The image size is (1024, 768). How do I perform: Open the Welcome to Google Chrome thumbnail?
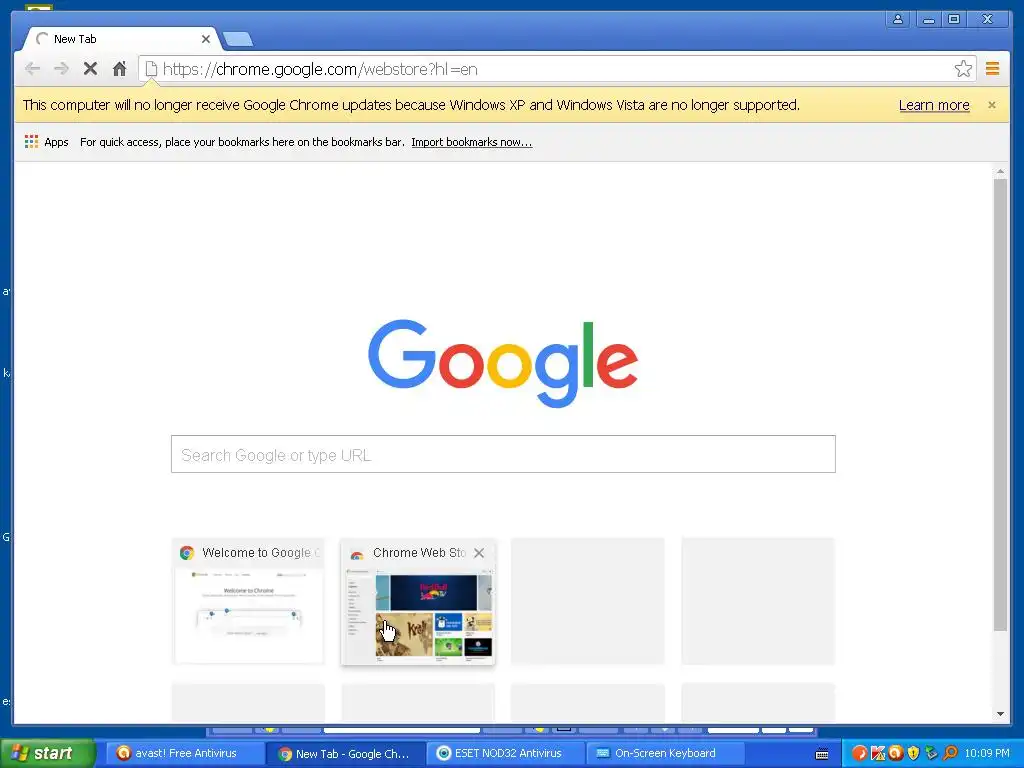point(248,601)
